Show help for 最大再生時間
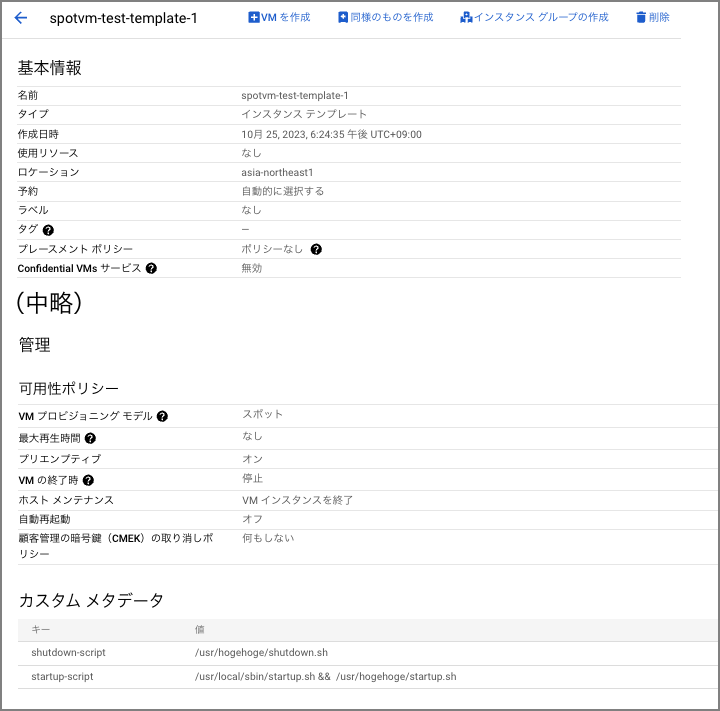This screenshot has width=720, height=711. (90, 438)
